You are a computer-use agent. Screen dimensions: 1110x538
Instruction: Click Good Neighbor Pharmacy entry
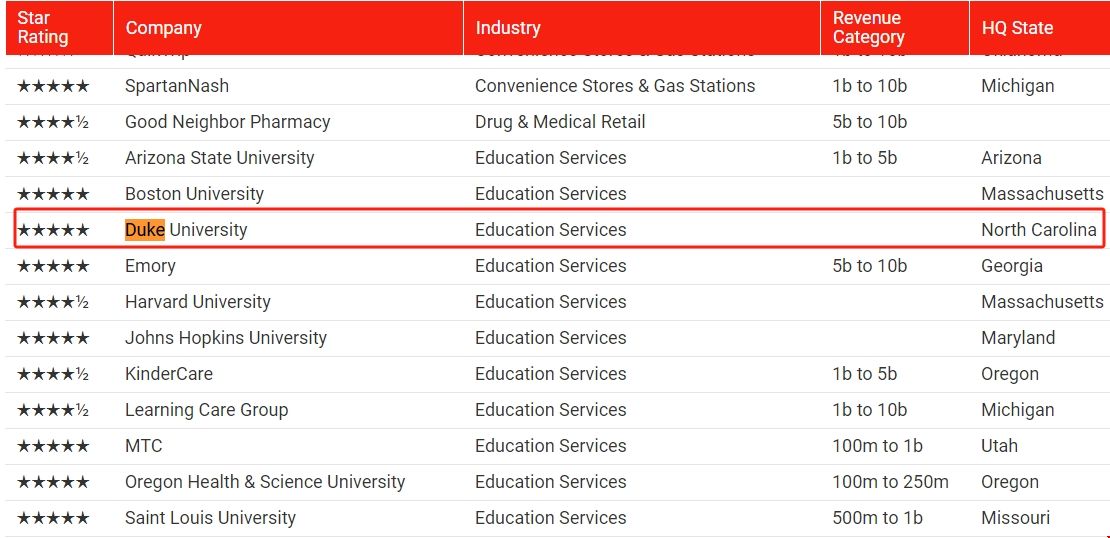coord(227,122)
